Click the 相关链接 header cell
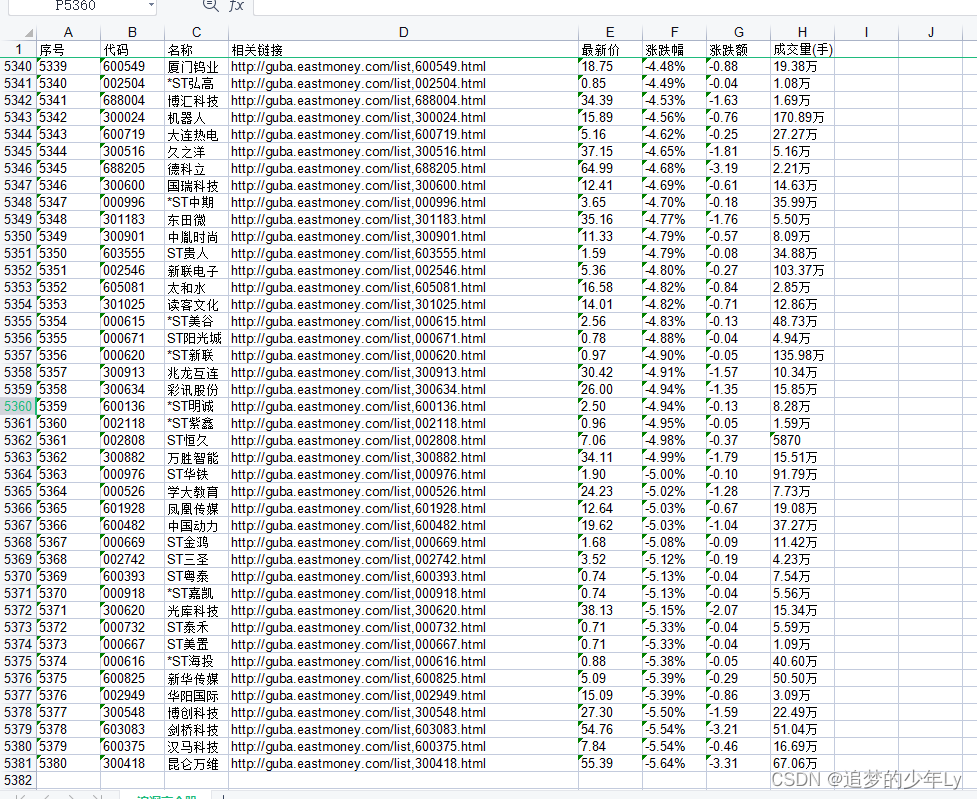The image size is (977, 799). (x=403, y=49)
